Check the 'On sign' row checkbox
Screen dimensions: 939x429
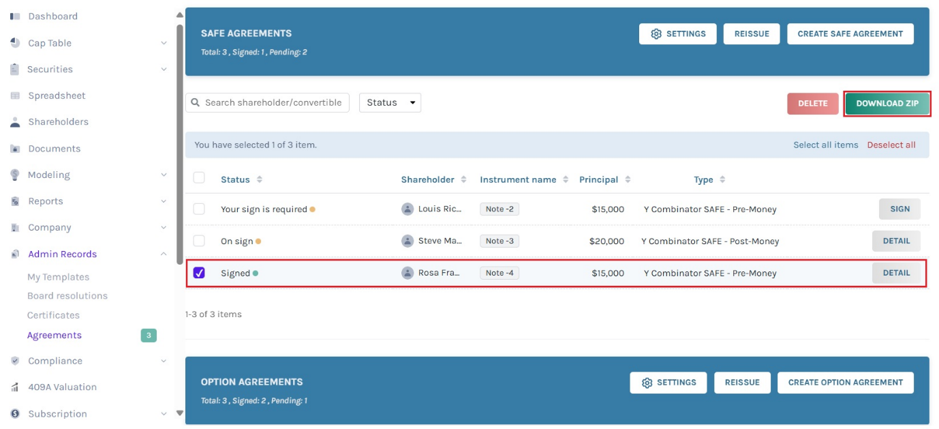pos(199,241)
